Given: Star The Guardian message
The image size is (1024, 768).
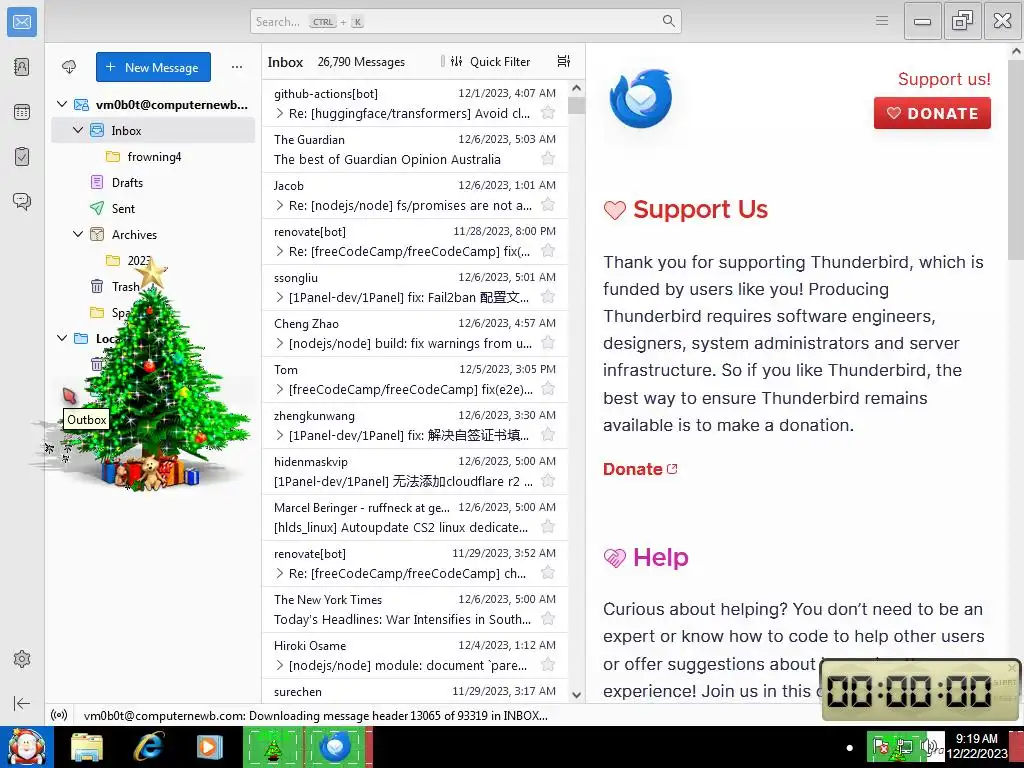Looking at the screenshot, I should 548,159.
